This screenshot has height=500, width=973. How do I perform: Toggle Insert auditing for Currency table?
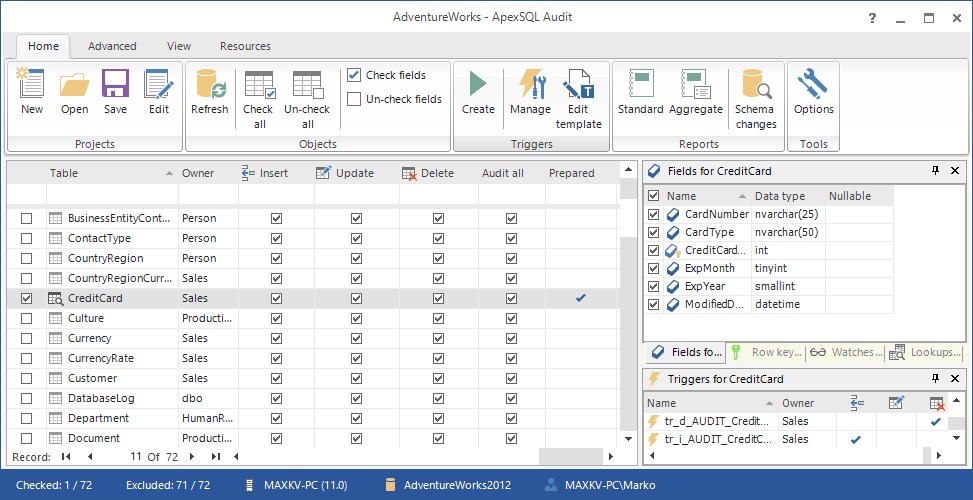point(277,338)
